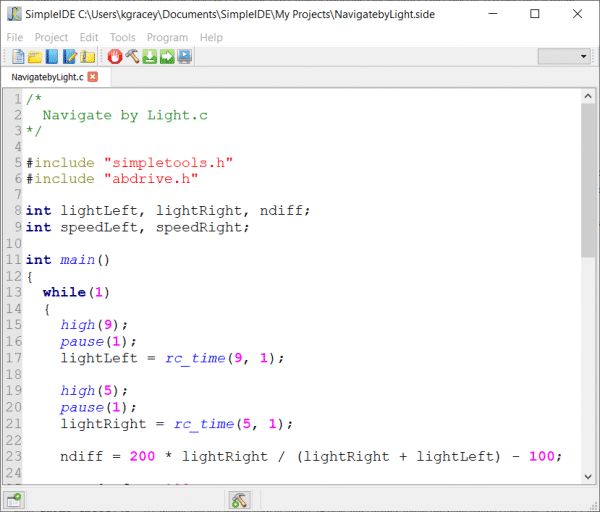
Task: Click the Open Project folder icon
Action: [x=34, y=56]
